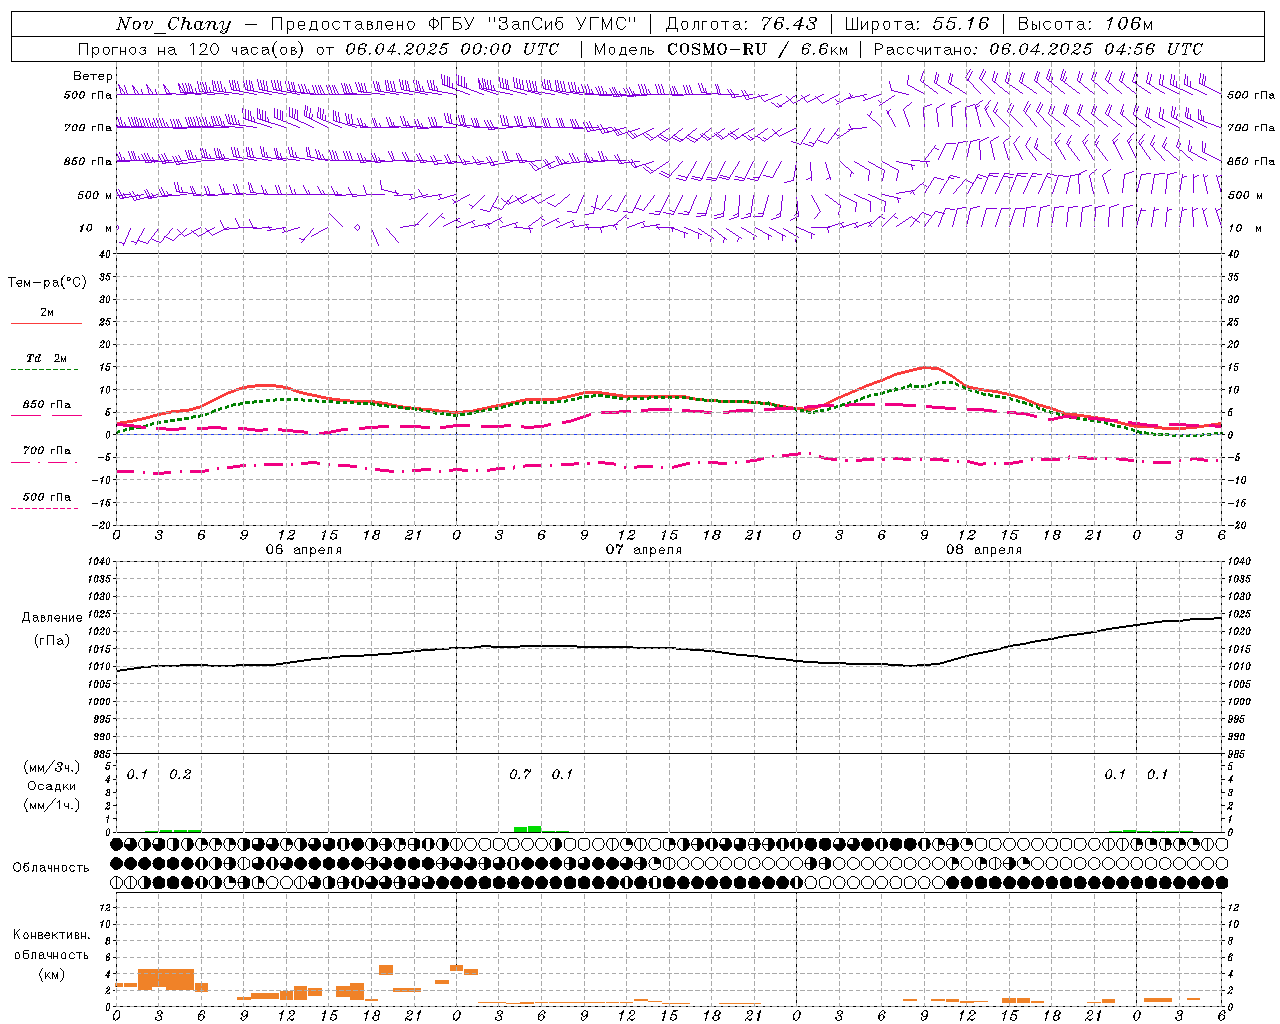The height and width of the screenshot is (1024, 1280).
Task: Click the Конвективн. convective cloud label
Action: pyautogui.click(x=52, y=935)
